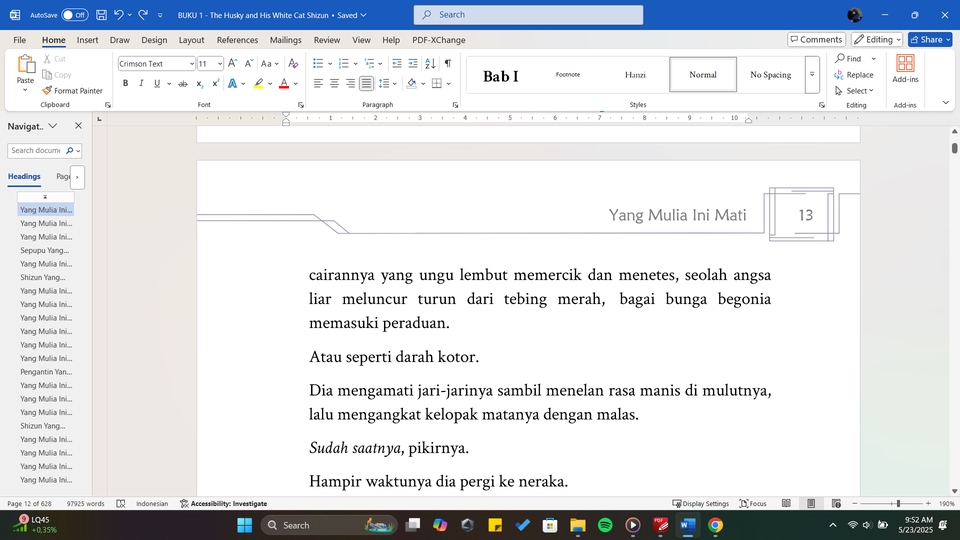Switch to Web Layout view in status bar
Image resolution: width=960 pixels, height=540 pixels.
click(836, 503)
